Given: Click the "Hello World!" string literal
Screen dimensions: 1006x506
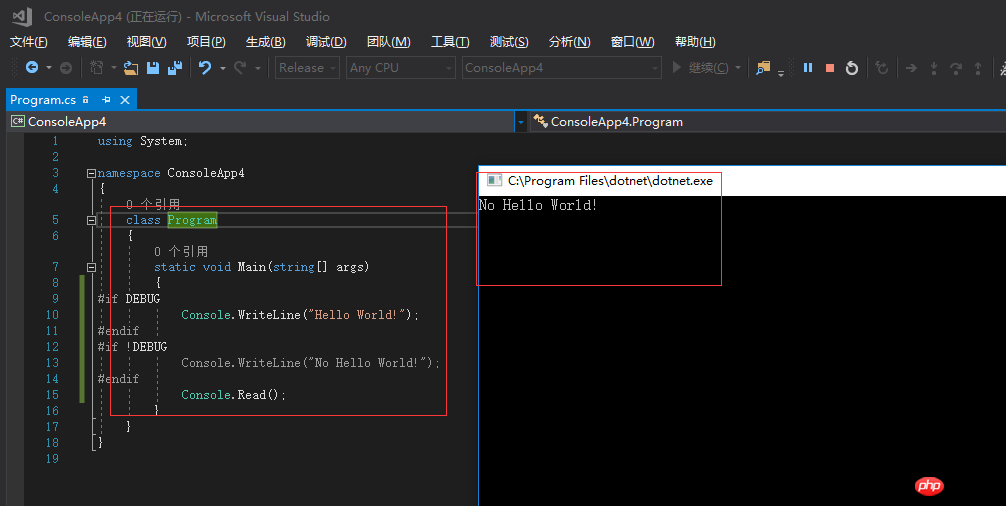Looking at the screenshot, I should point(357,315).
